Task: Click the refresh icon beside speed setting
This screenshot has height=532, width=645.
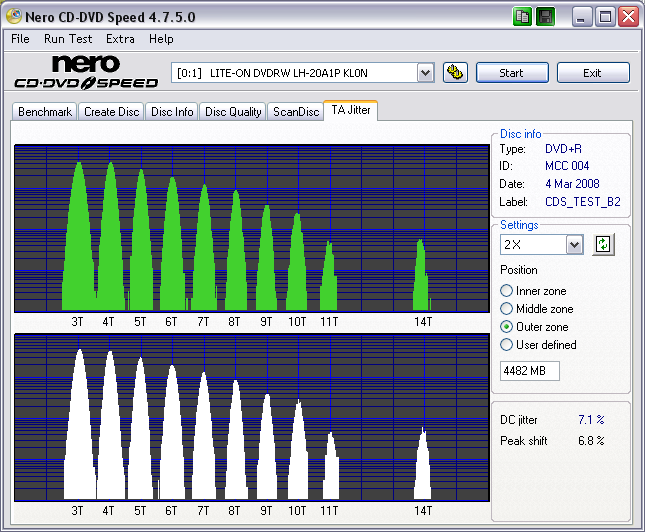Action: pyautogui.click(x=603, y=244)
